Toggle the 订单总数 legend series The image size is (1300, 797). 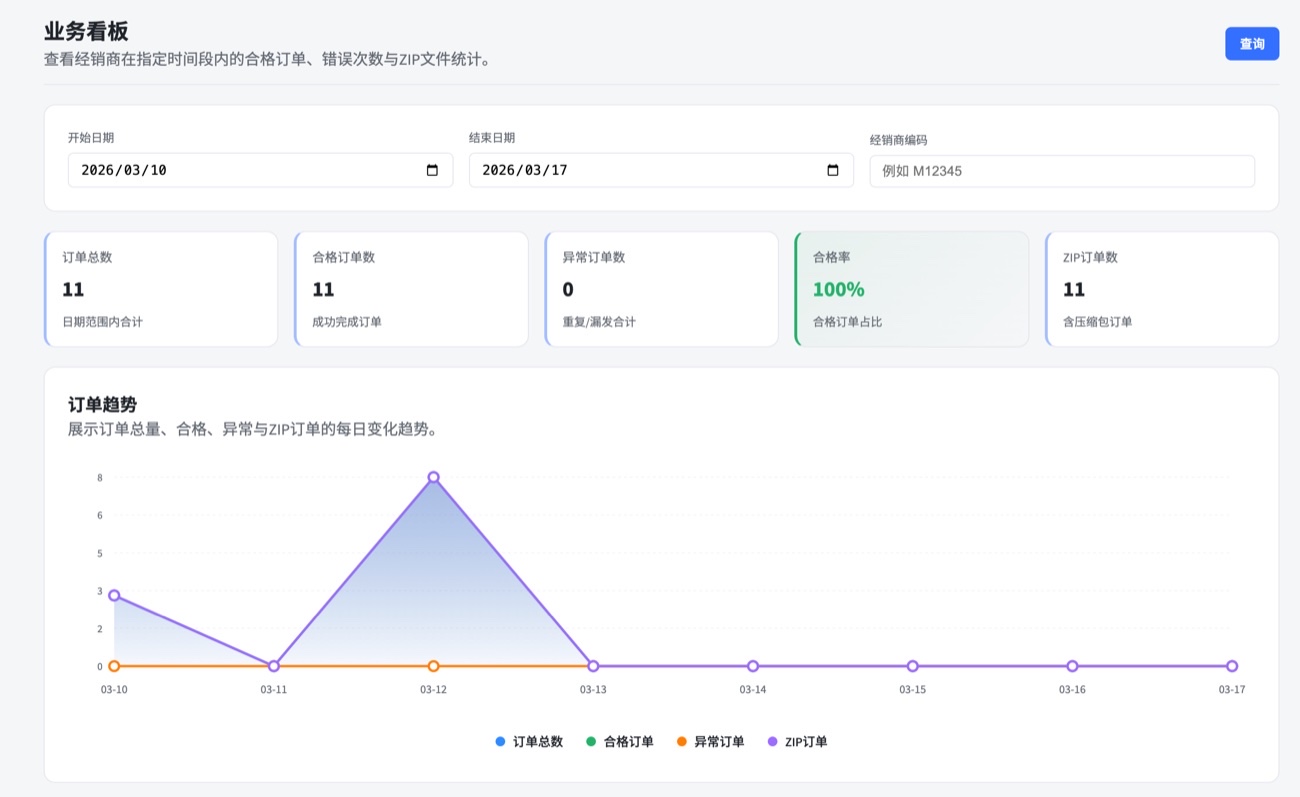pyautogui.click(x=529, y=742)
